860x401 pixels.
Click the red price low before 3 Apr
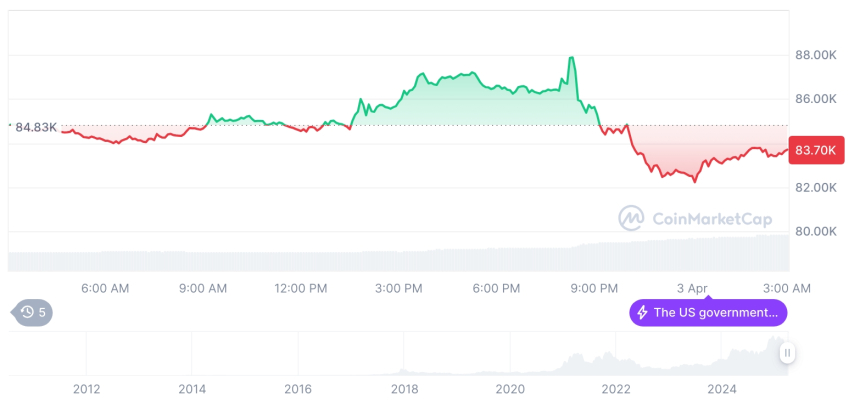[x=694, y=181]
